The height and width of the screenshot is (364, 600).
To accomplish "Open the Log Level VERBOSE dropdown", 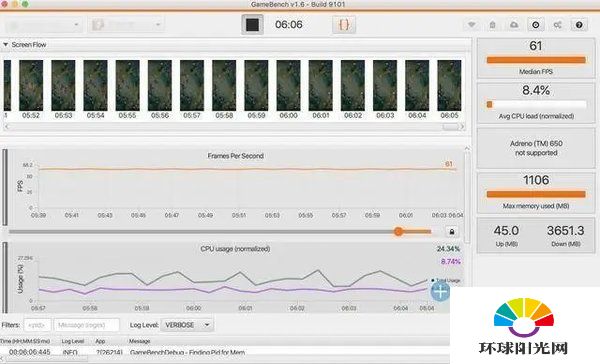I will pyautogui.click(x=187, y=325).
